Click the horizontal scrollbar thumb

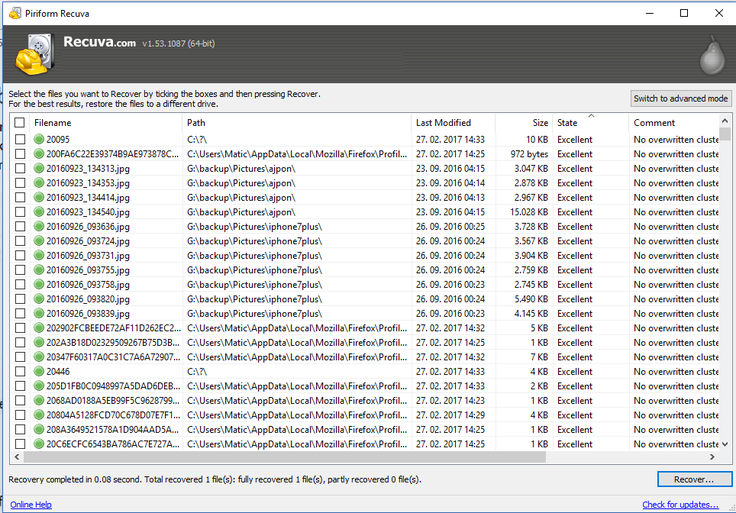pos(285,457)
